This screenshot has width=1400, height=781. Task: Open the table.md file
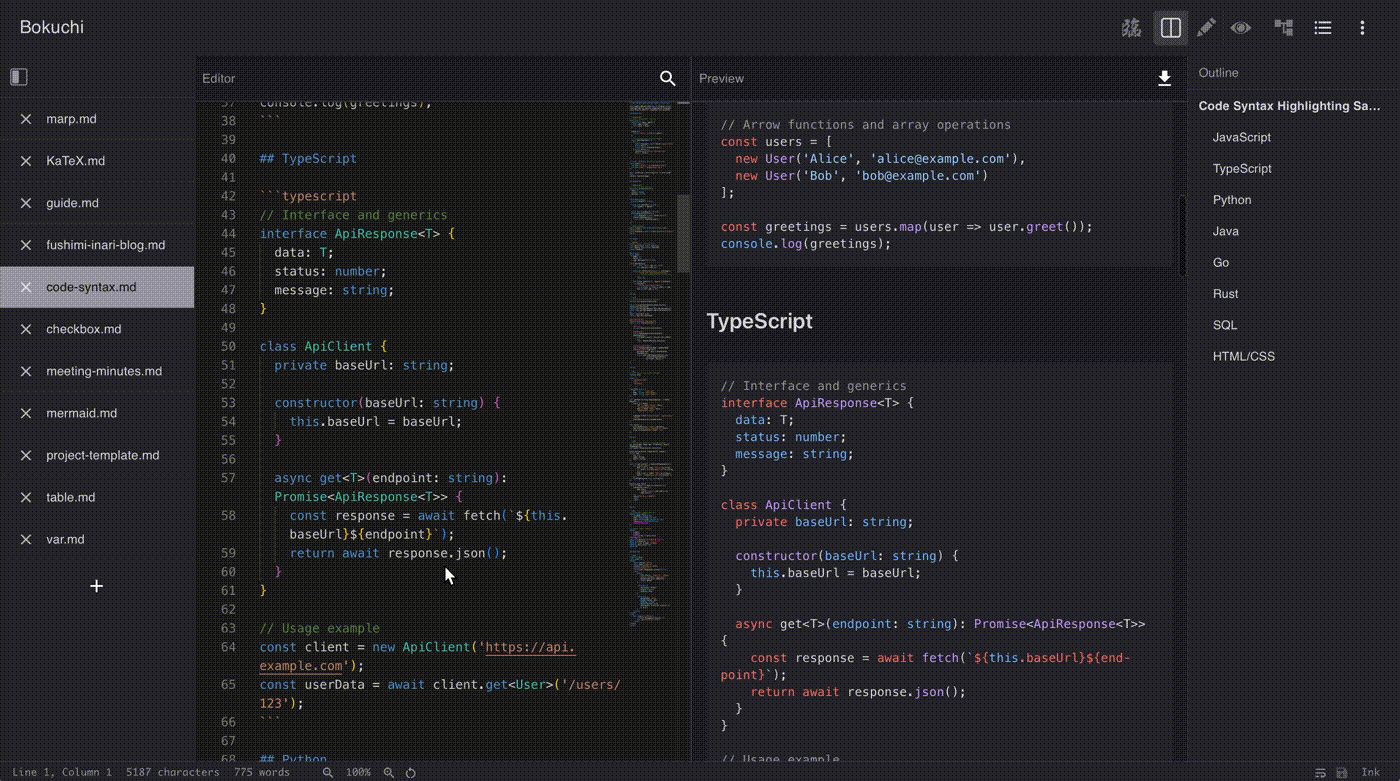pyautogui.click(x=70, y=497)
